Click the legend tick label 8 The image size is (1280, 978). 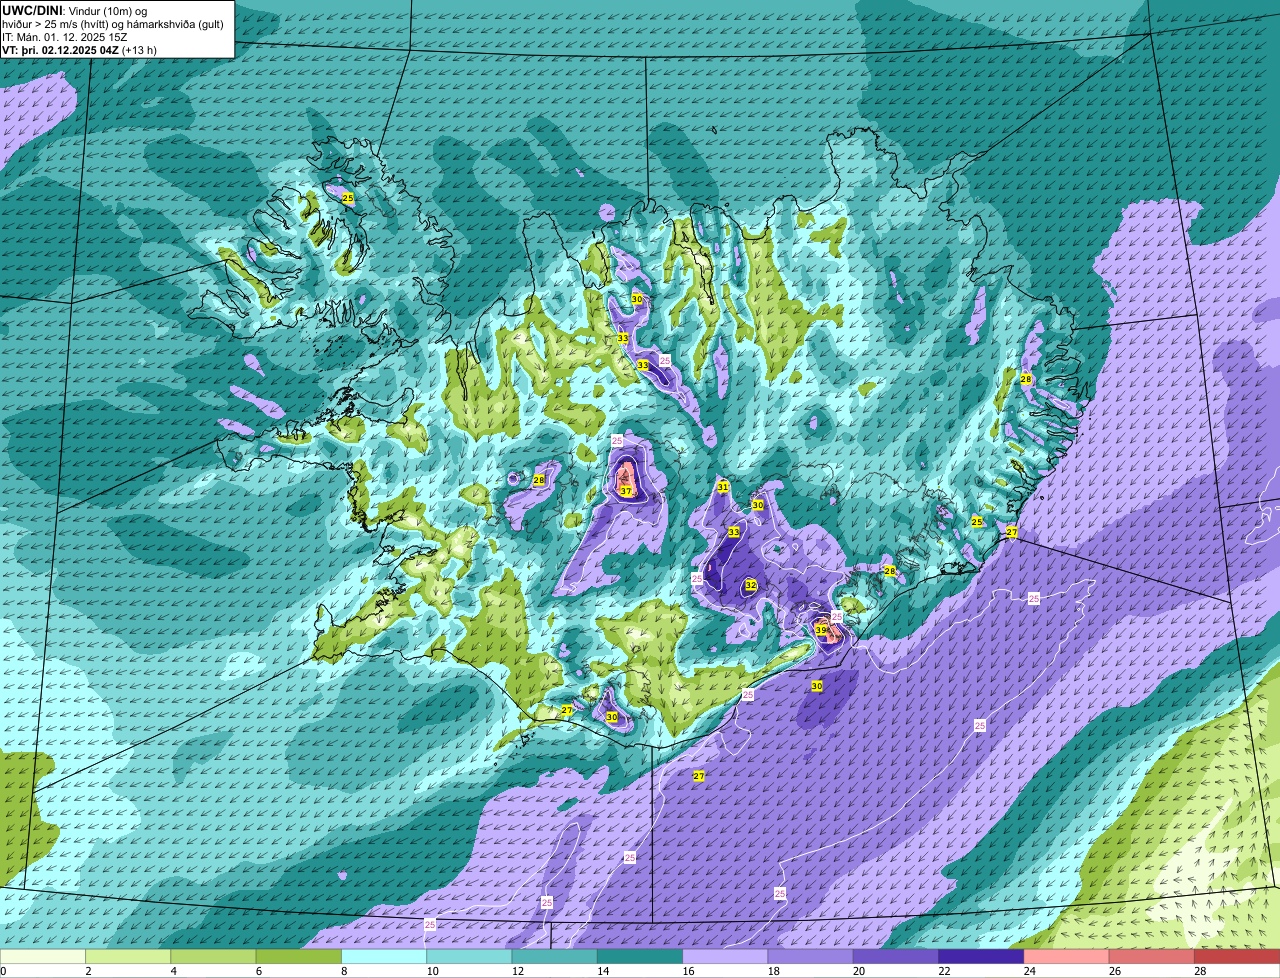[342, 971]
